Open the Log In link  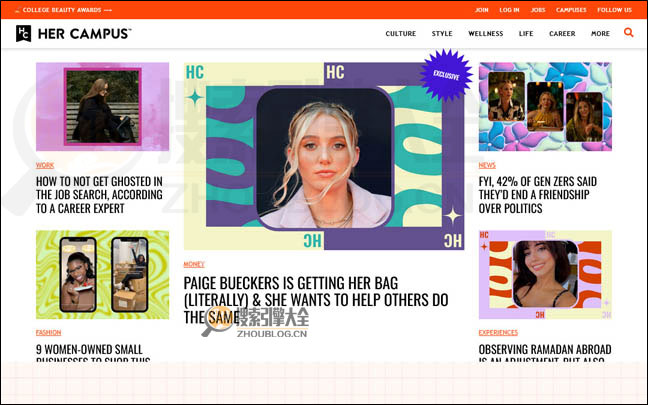click(509, 10)
